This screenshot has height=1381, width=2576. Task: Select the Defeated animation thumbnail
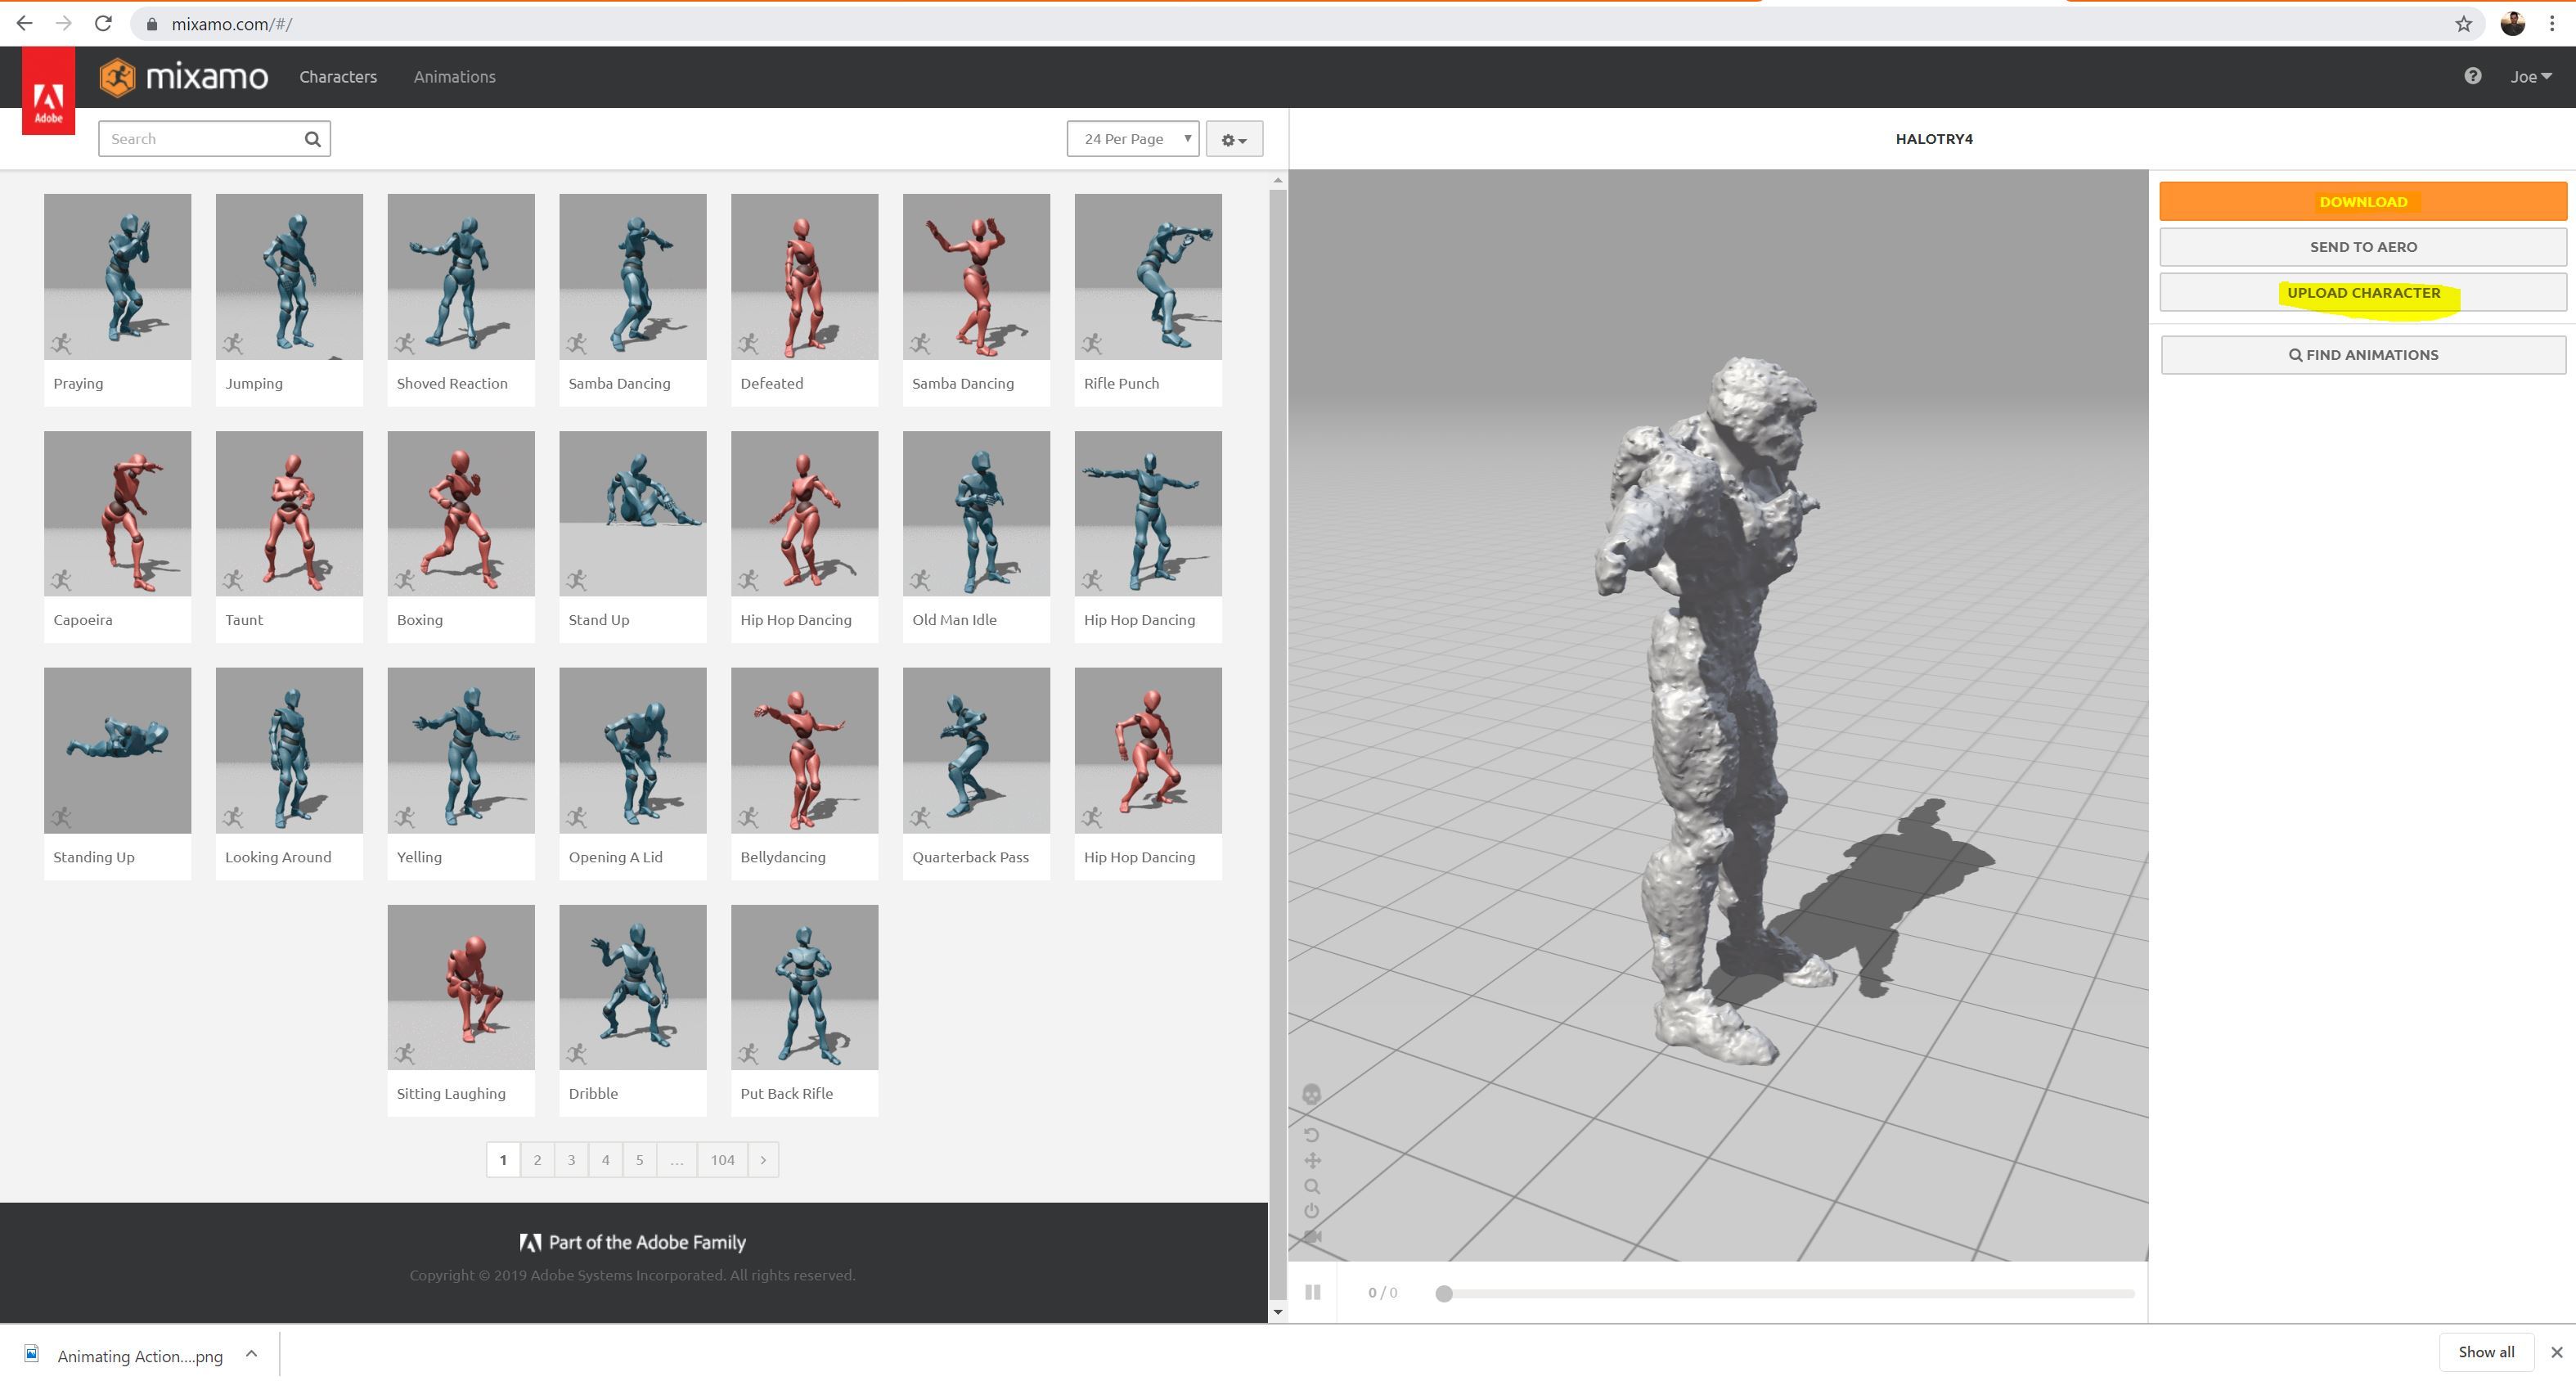(804, 277)
